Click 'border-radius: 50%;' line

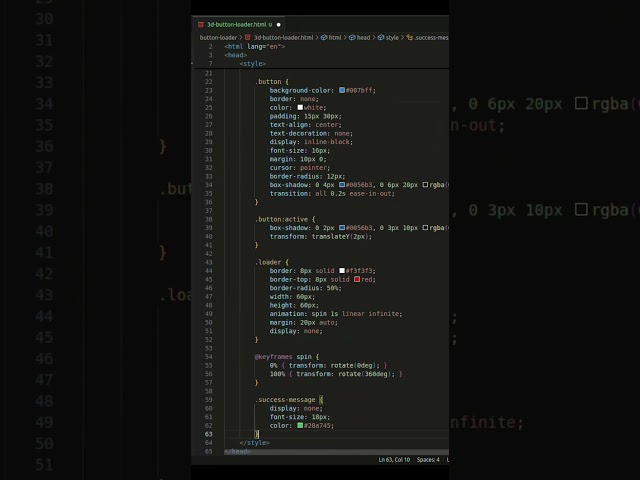point(305,288)
